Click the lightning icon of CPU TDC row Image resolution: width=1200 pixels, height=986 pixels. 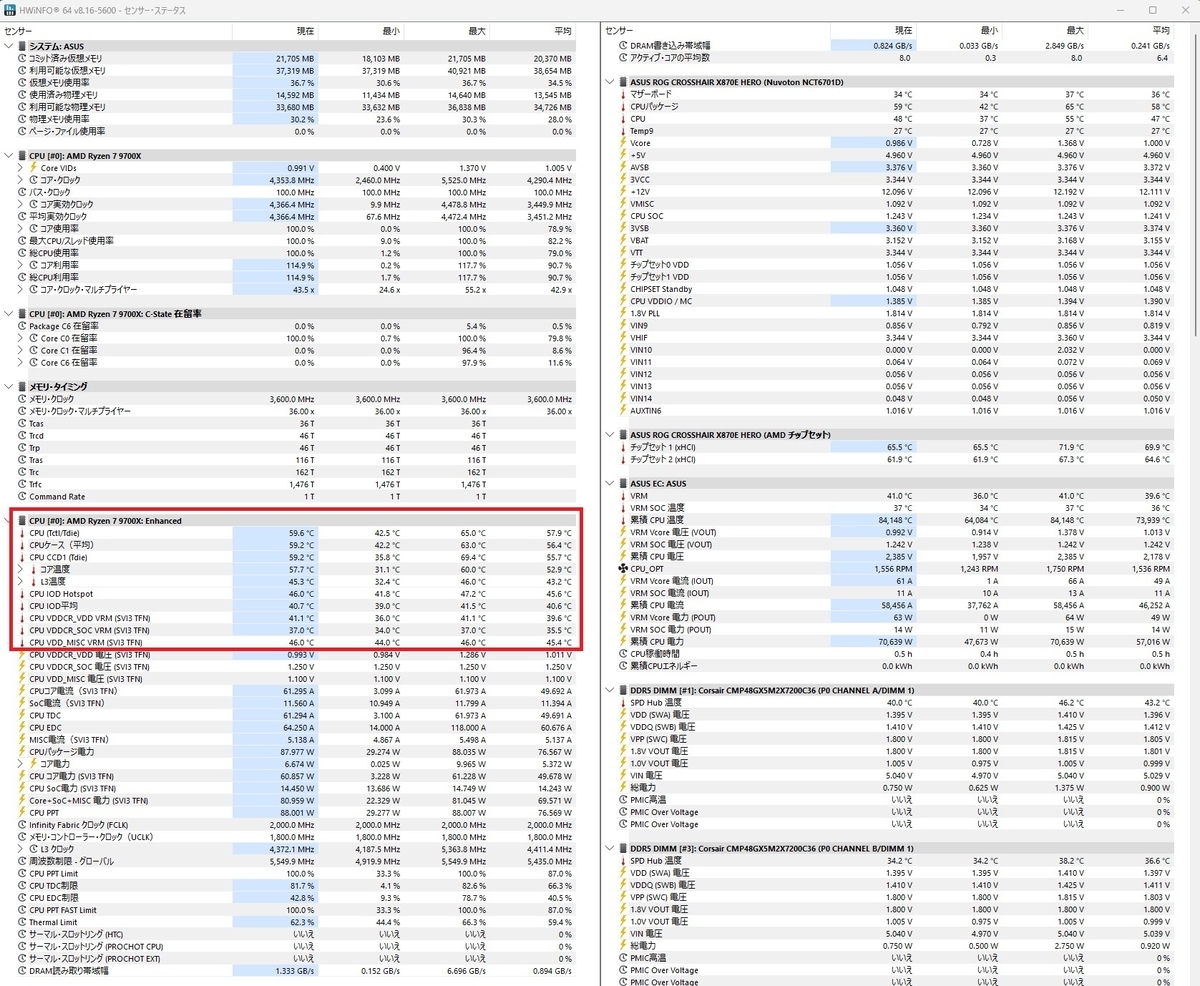23,716
